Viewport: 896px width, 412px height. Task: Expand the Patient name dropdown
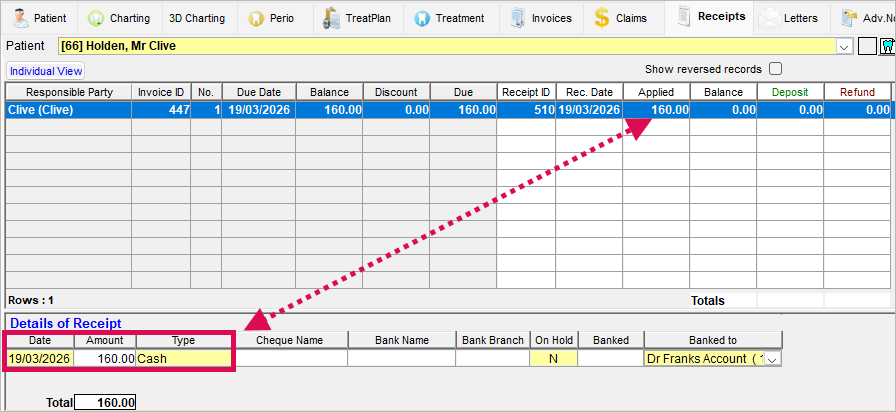coord(844,46)
